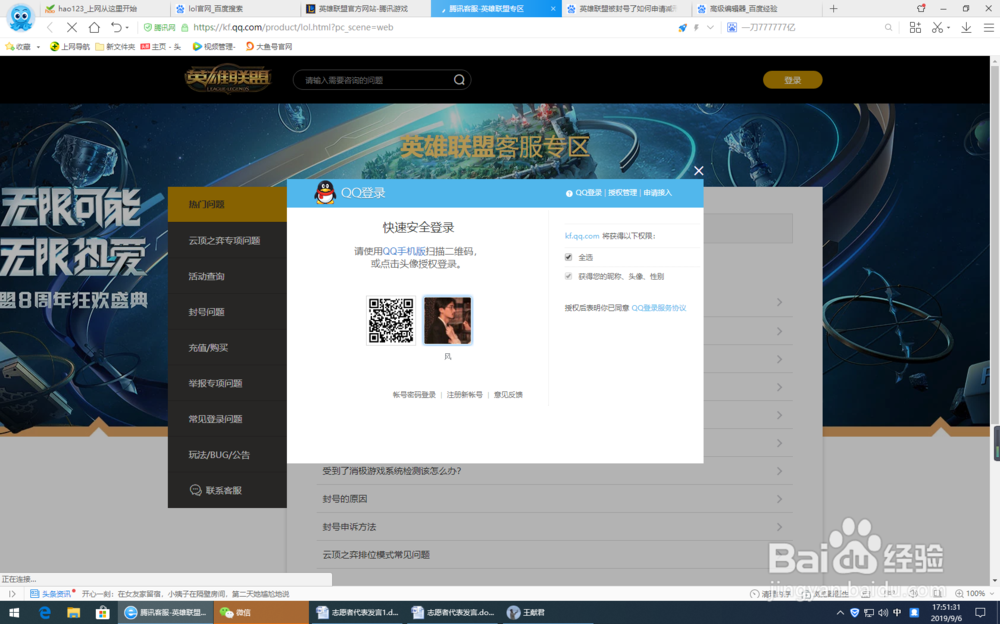The height and width of the screenshot is (624, 1000).
Task: Expand the favorites dropdown arrow
Action: pos(38,47)
